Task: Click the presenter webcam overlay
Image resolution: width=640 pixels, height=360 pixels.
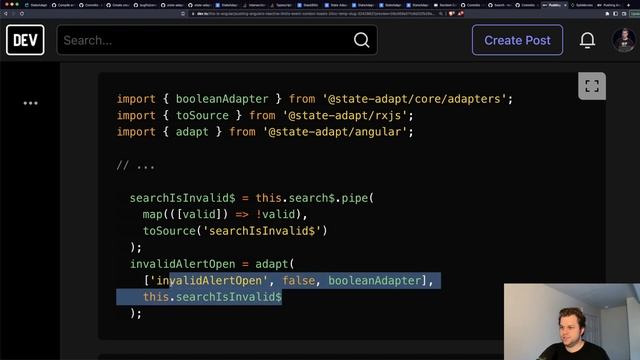Action: [x=572, y=322]
